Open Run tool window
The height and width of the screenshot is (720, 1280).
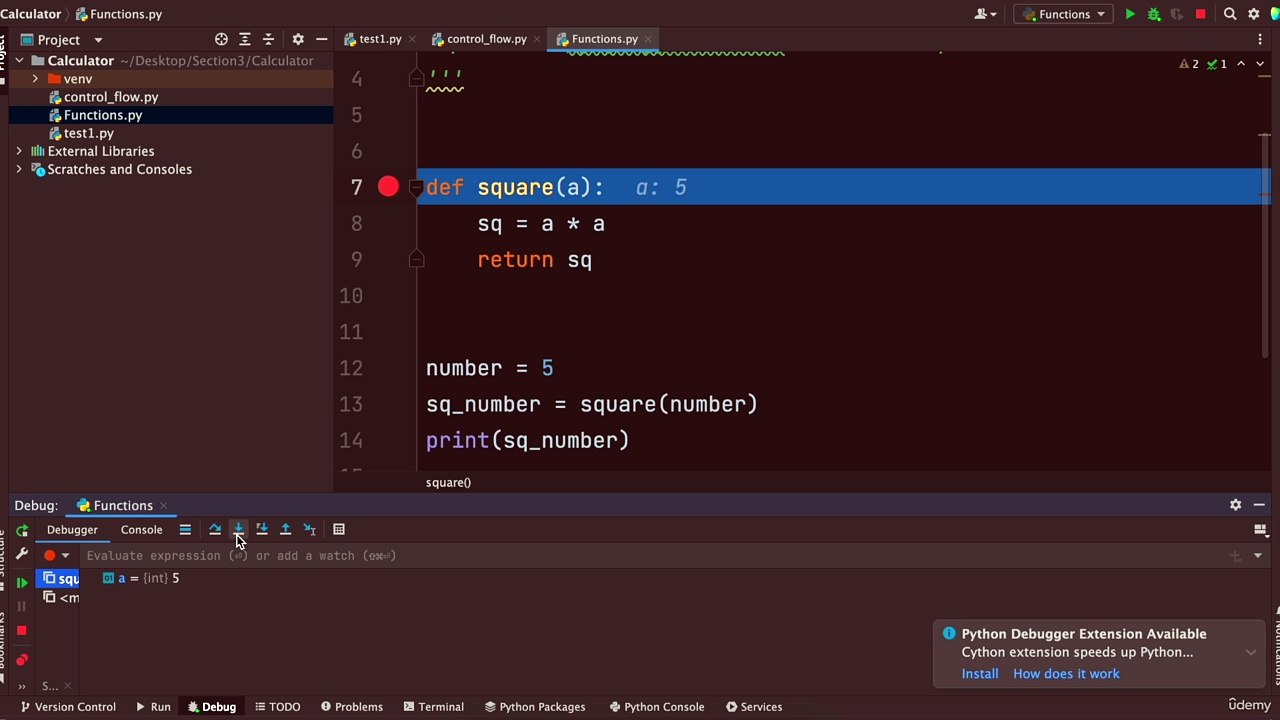153,707
